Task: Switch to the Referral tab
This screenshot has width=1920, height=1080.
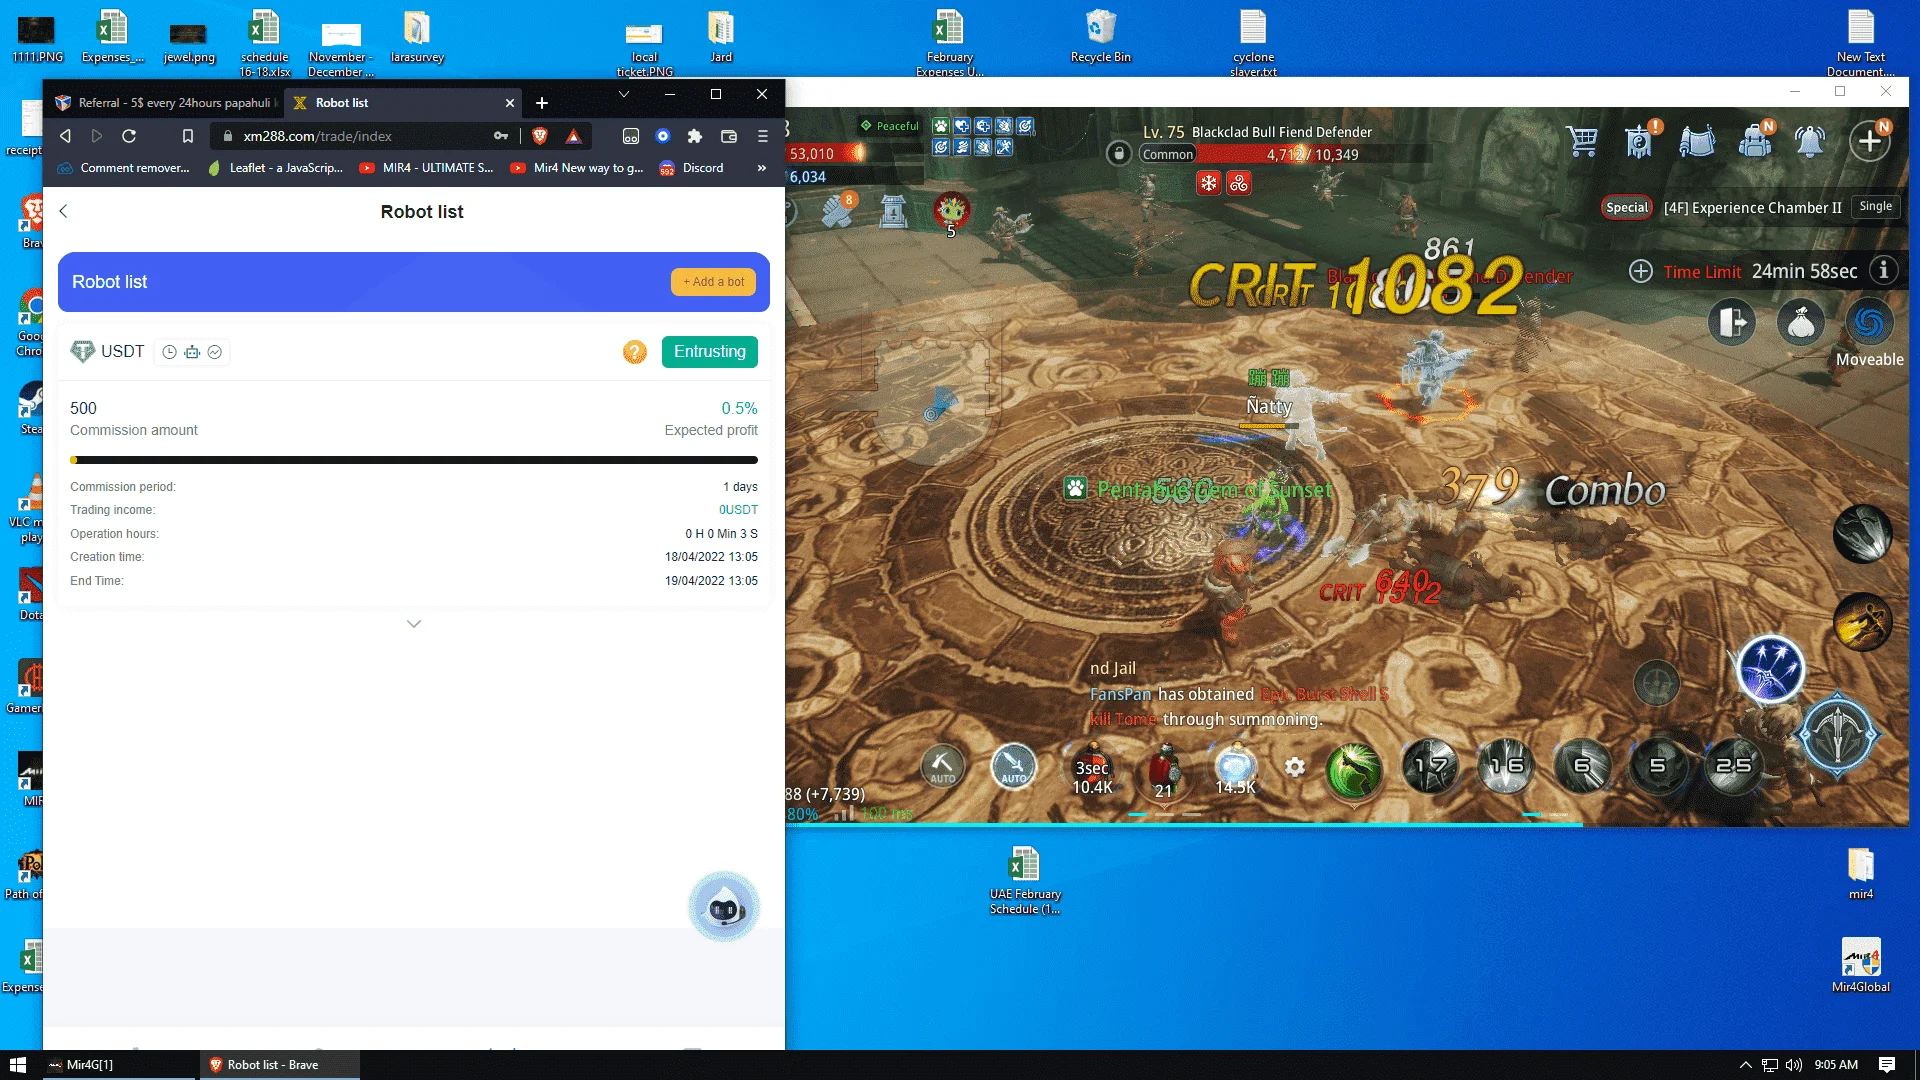Action: click(166, 103)
